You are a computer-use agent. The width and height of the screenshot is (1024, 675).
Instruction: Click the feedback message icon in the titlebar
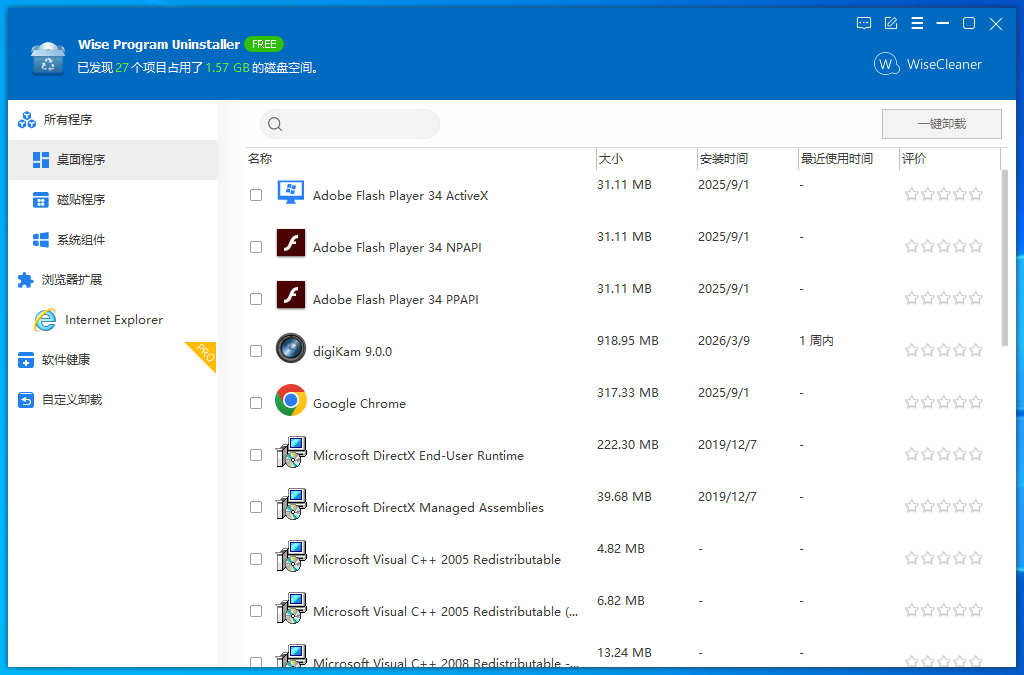coord(863,23)
